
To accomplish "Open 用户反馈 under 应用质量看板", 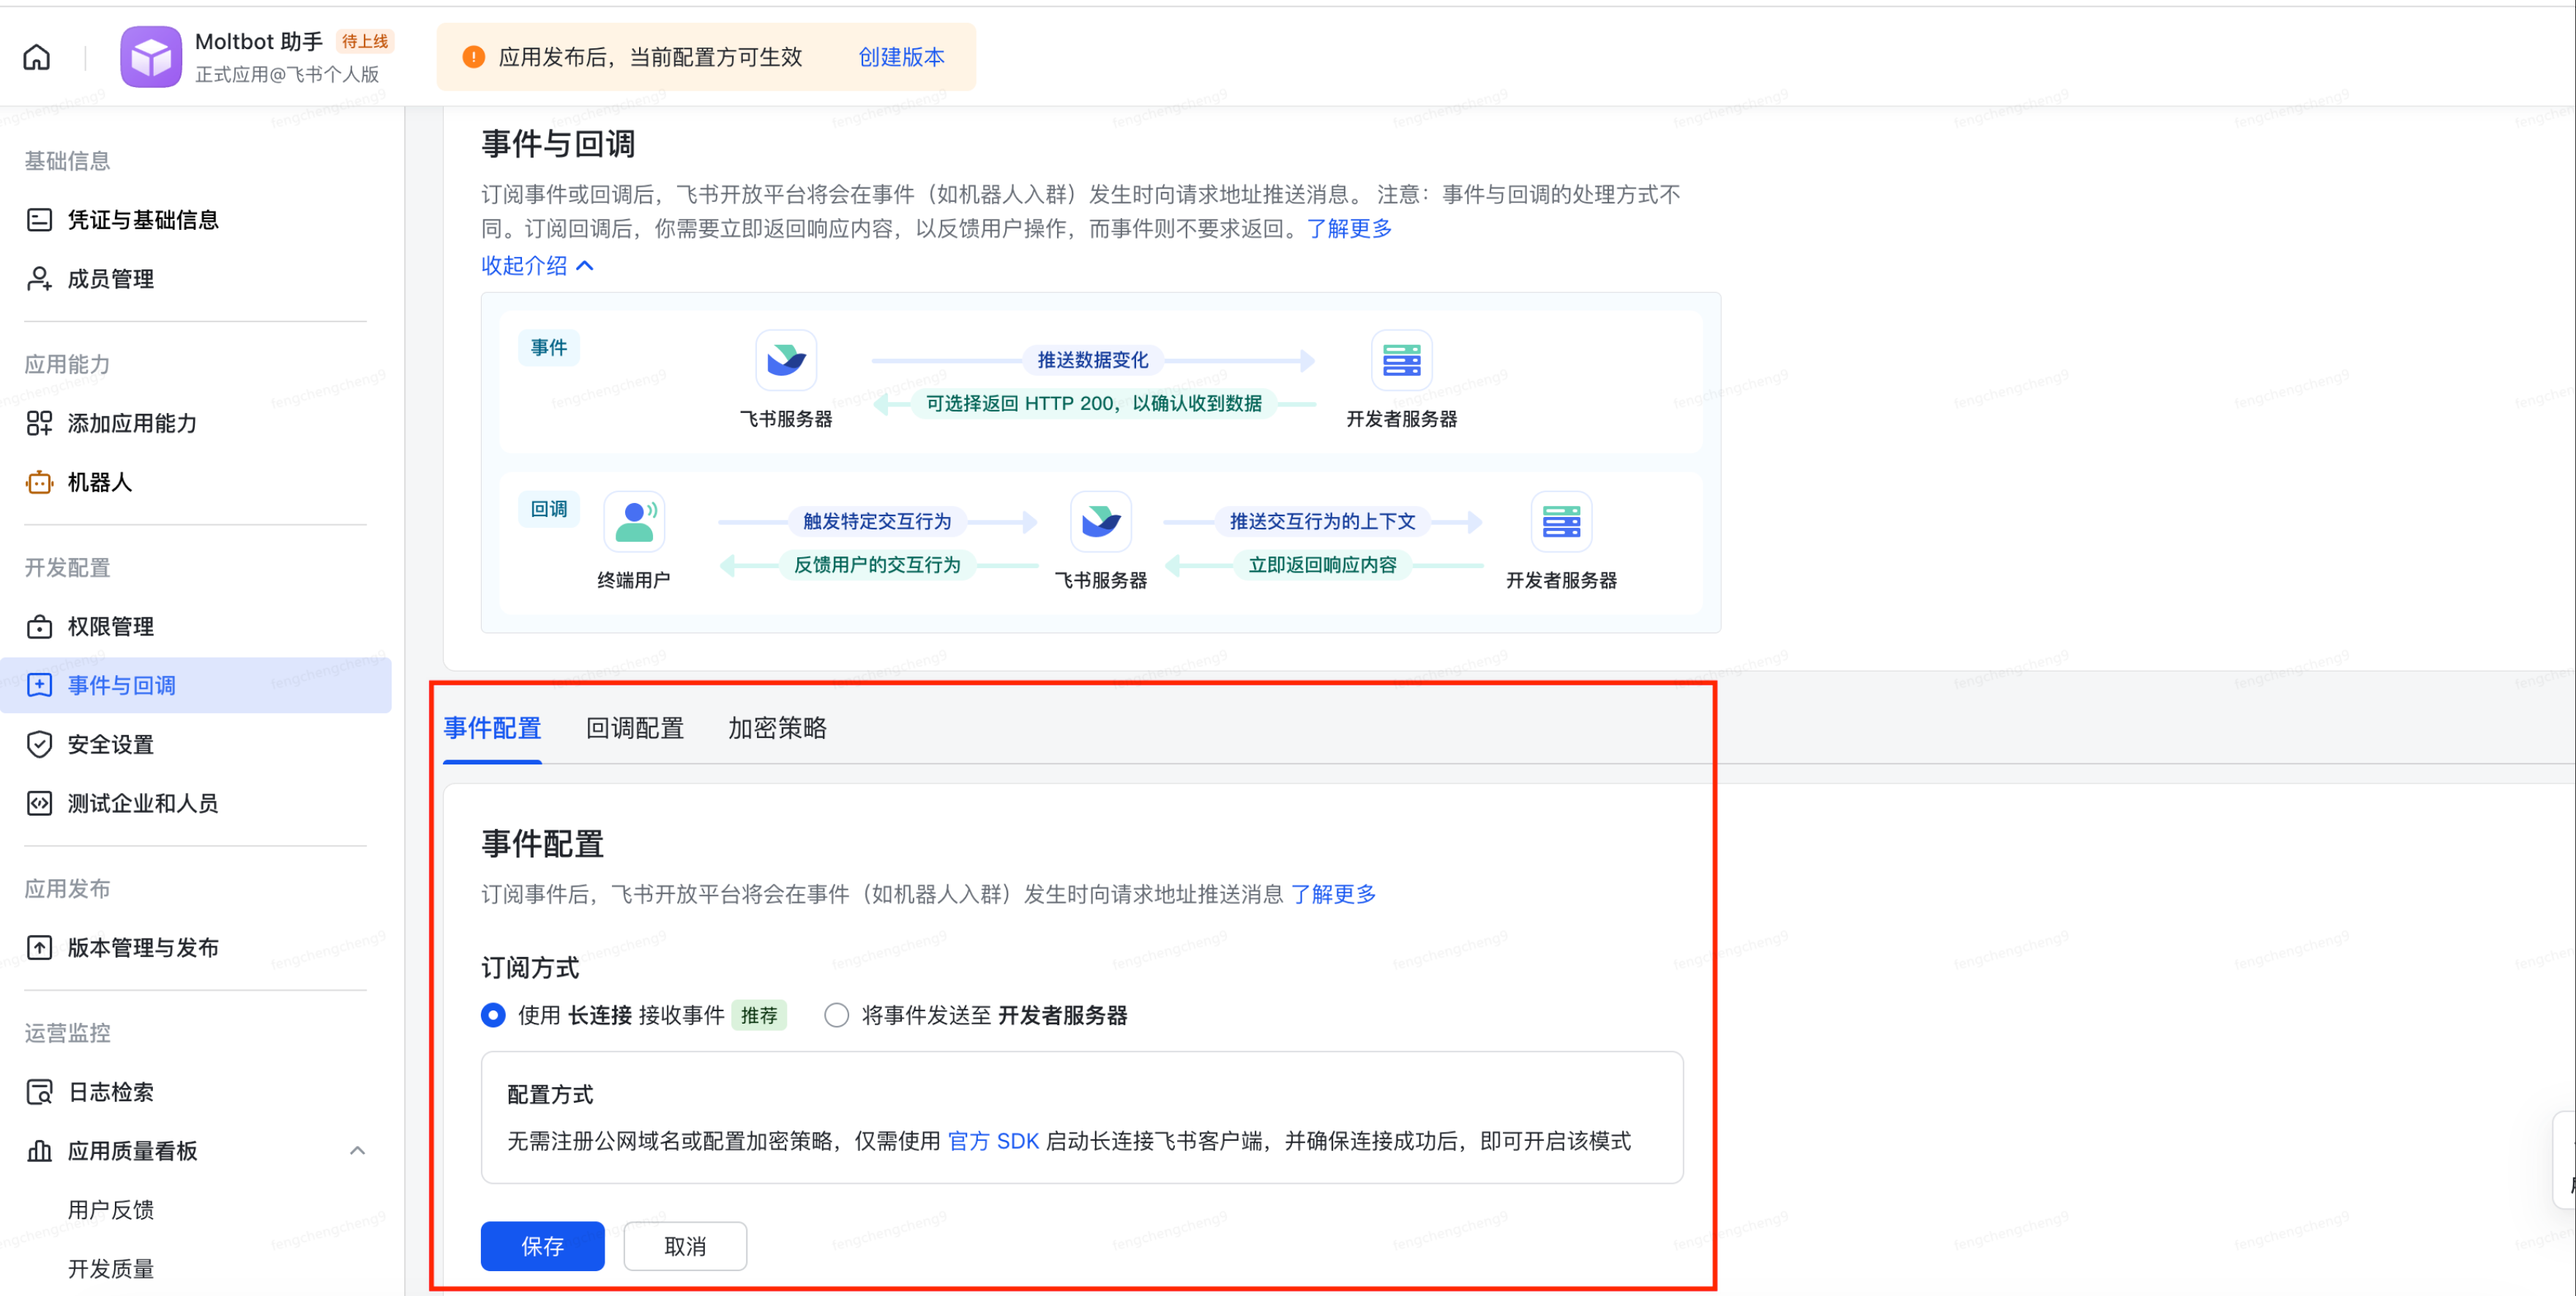I will (x=110, y=1209).
